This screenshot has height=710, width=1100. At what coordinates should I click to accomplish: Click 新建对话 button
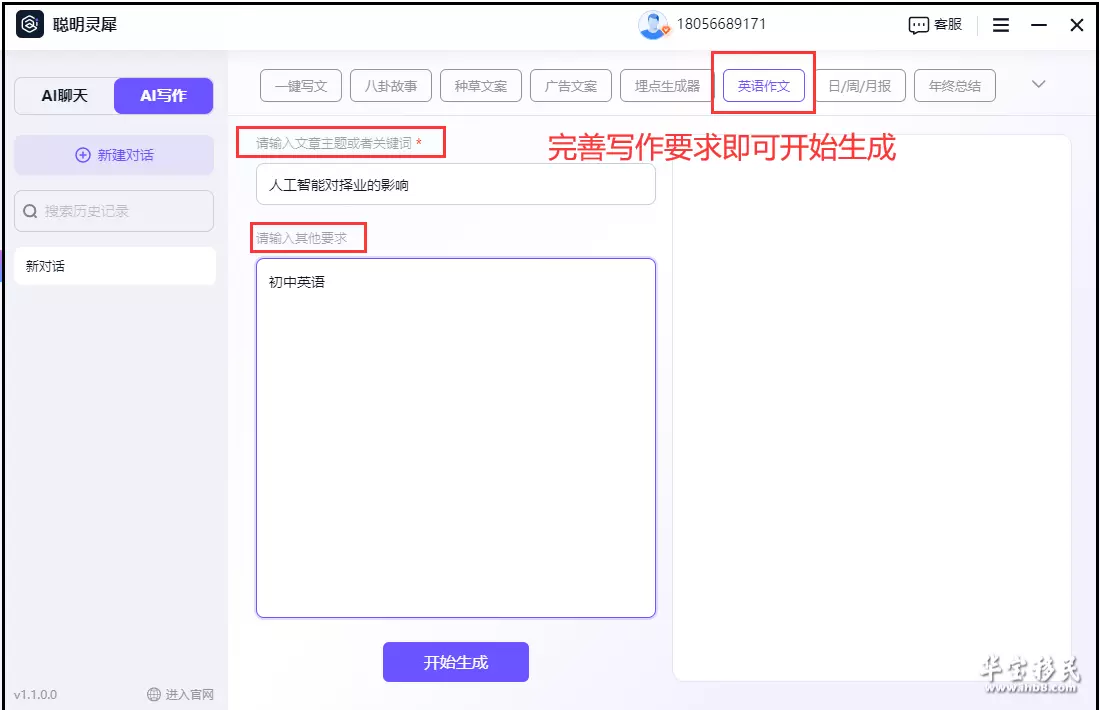pyautogui.click(x=114, y=155)
